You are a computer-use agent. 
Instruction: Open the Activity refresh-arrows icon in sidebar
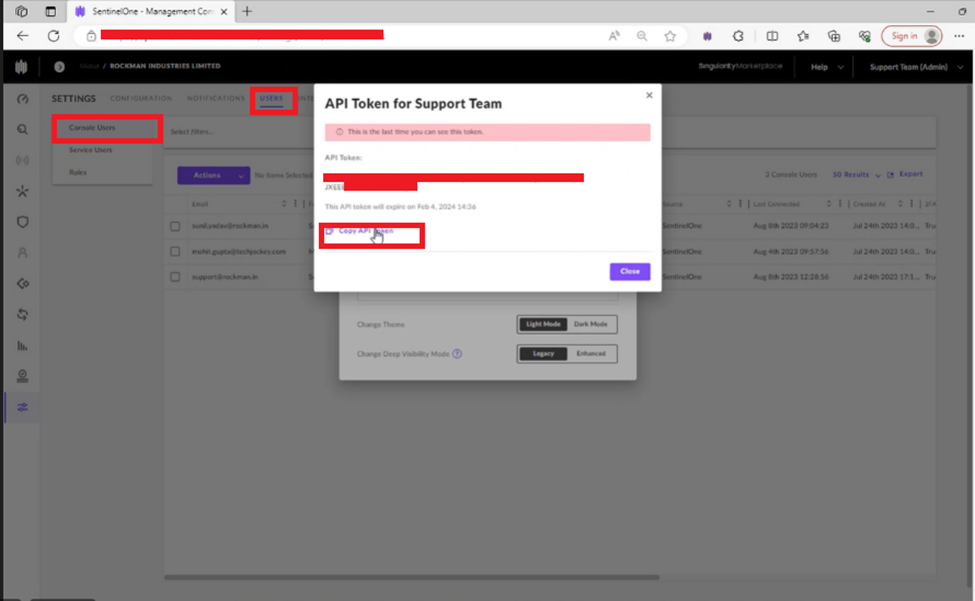point(22,314)
